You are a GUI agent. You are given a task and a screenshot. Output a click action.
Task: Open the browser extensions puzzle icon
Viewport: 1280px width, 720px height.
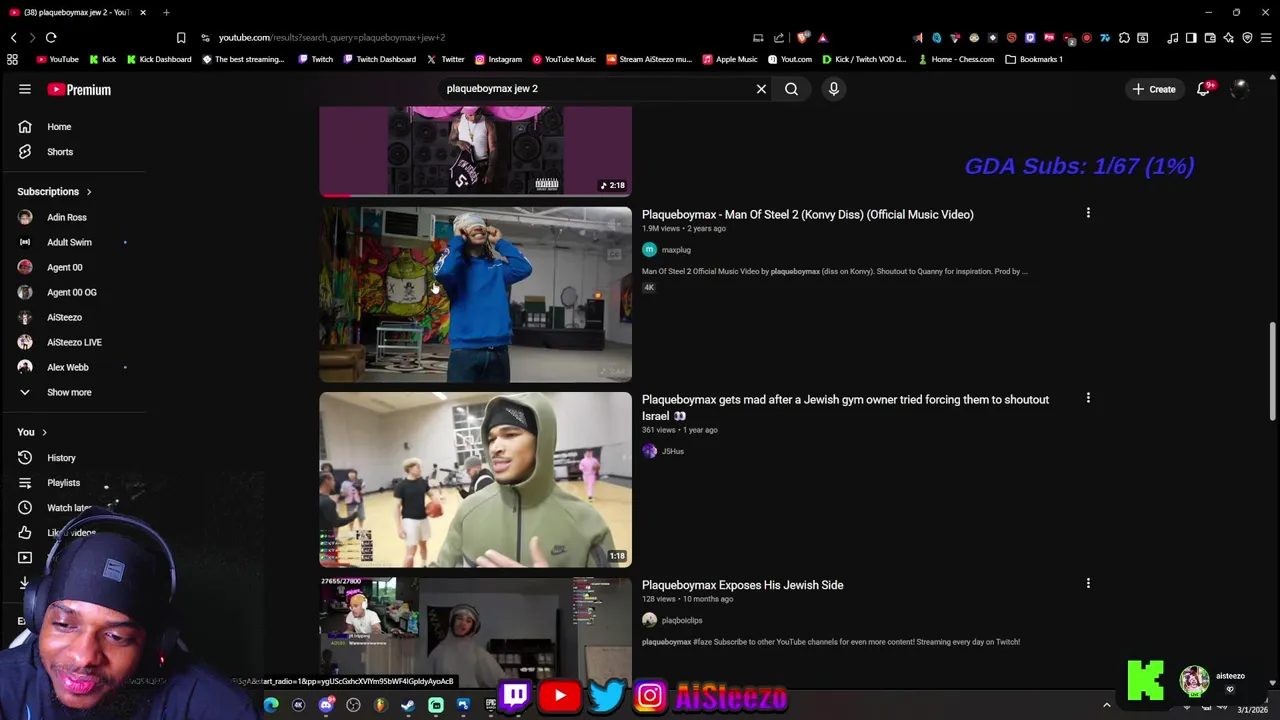(1124, 38)
